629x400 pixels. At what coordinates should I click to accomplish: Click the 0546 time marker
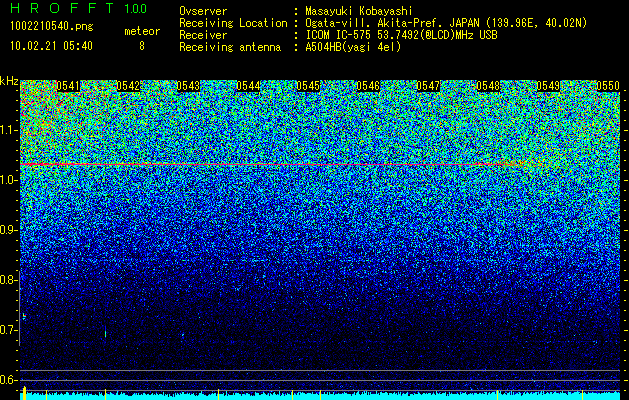[x=368, y=86]
